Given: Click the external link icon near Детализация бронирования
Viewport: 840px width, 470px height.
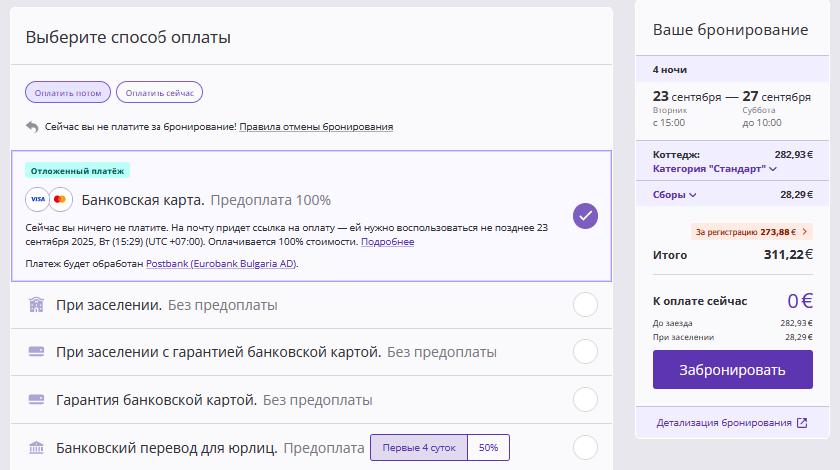Looking at the screenshot, I should pyautogui.click(x=801, y=422).
